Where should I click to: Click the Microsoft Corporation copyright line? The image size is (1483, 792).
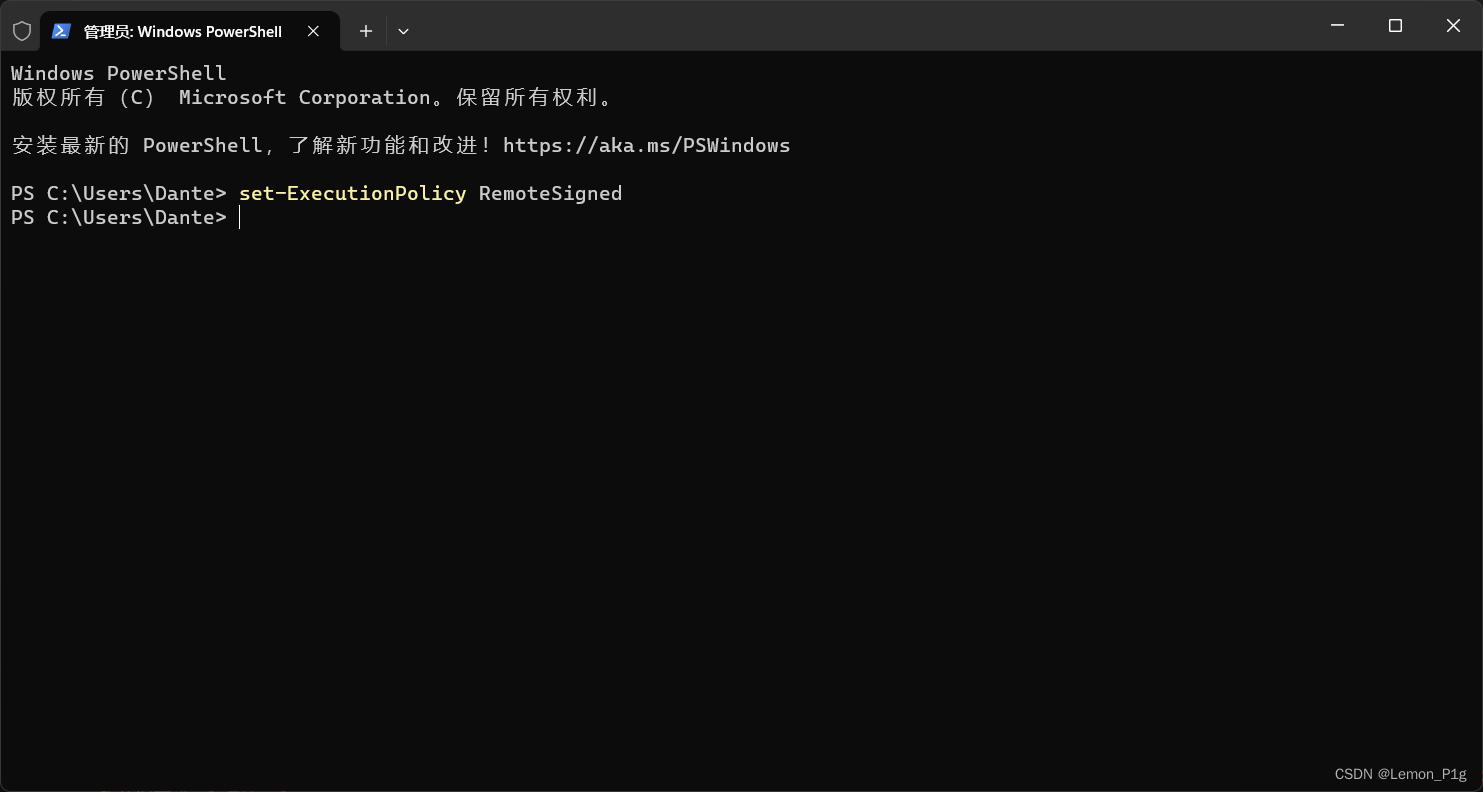(x=312, y=97)
